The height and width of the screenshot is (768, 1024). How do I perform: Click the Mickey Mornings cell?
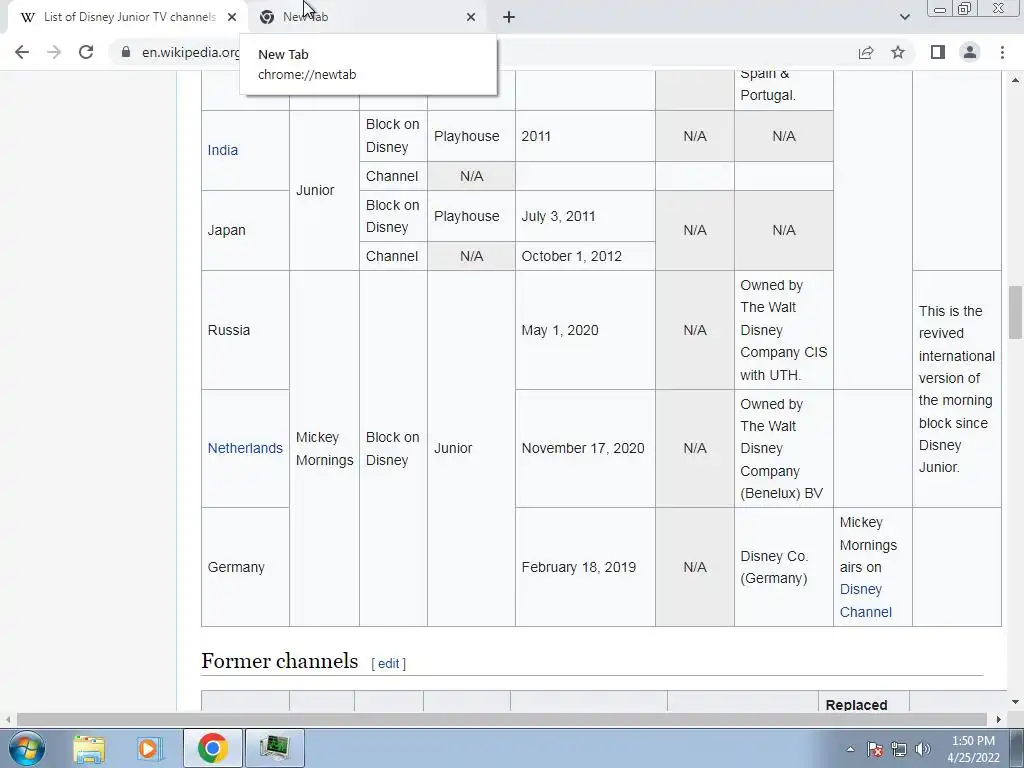(x=324, y=448)
